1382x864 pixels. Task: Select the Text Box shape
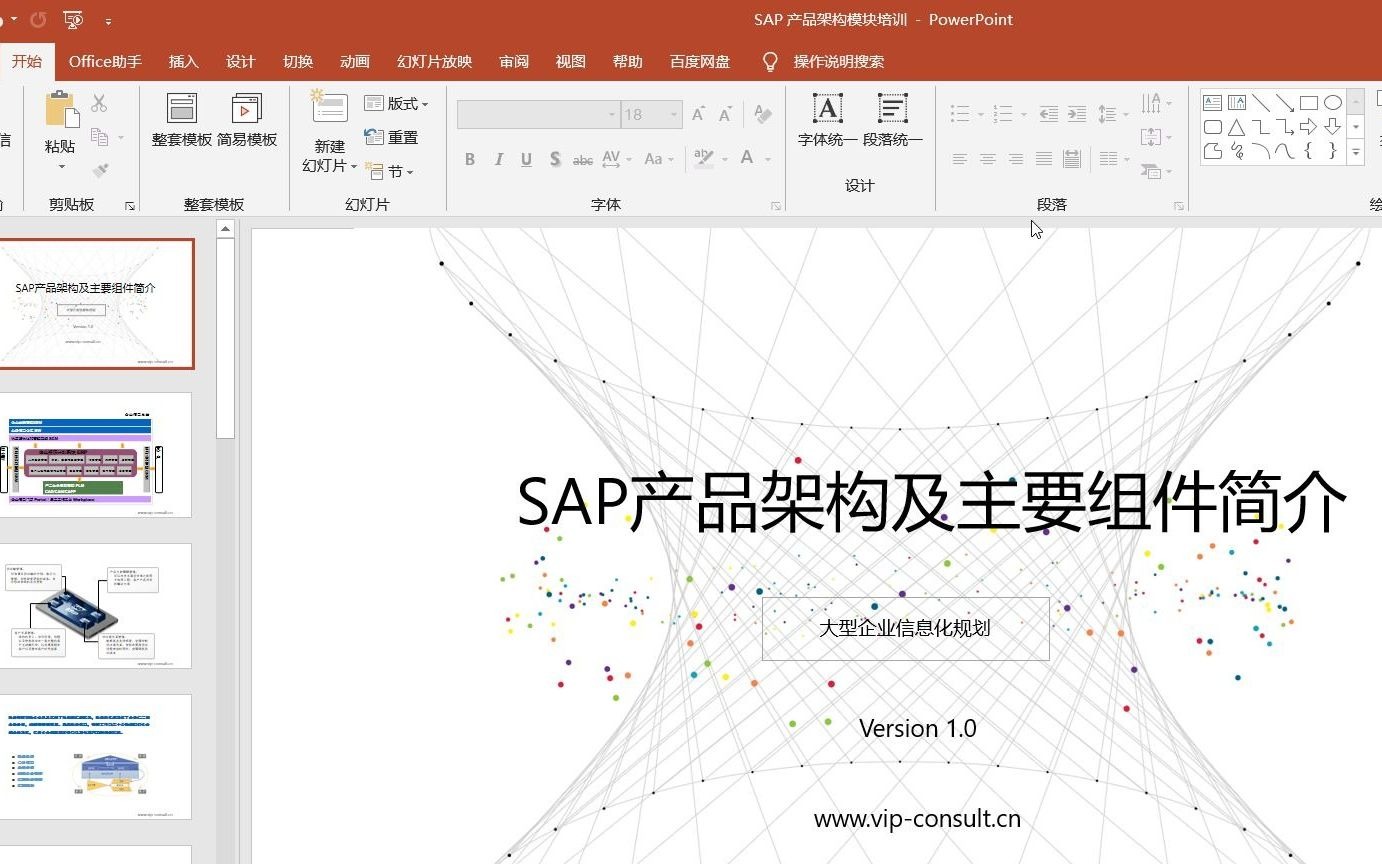tap(1213, 102)
